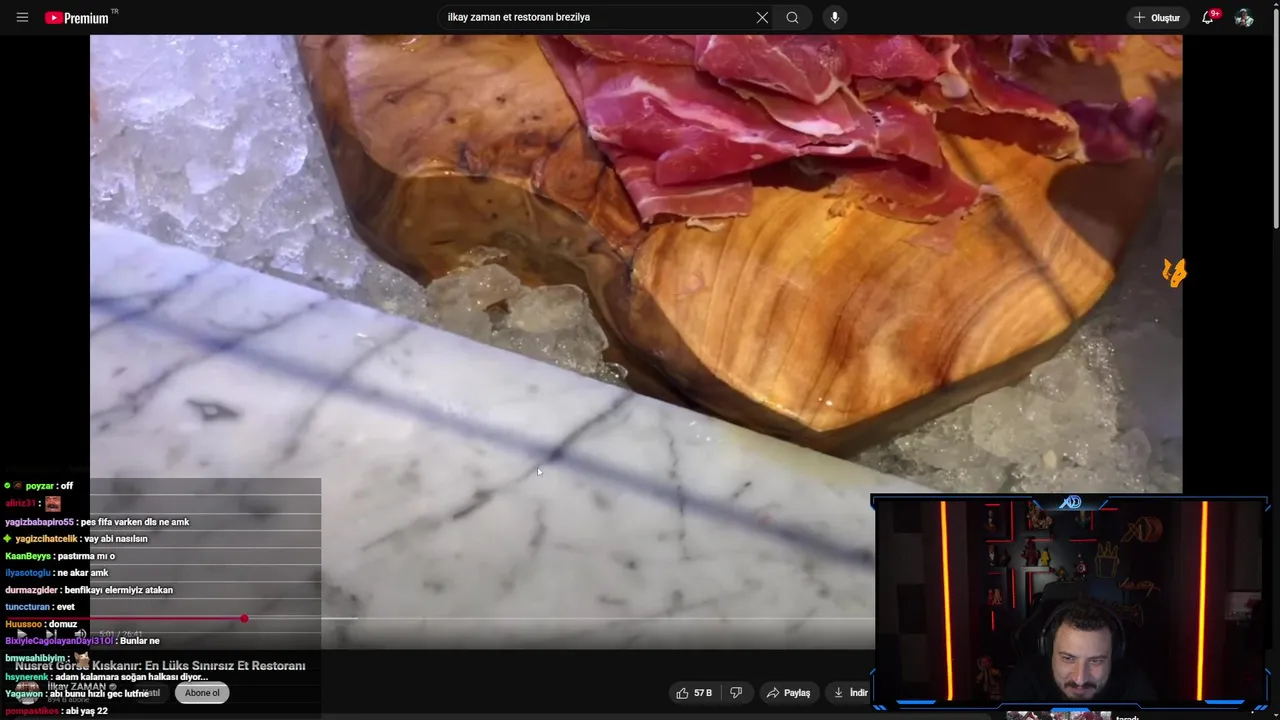The image size is (1280, 720).
Task: Click the page vertical scrollbar thumb
Action: [1274, 120]
